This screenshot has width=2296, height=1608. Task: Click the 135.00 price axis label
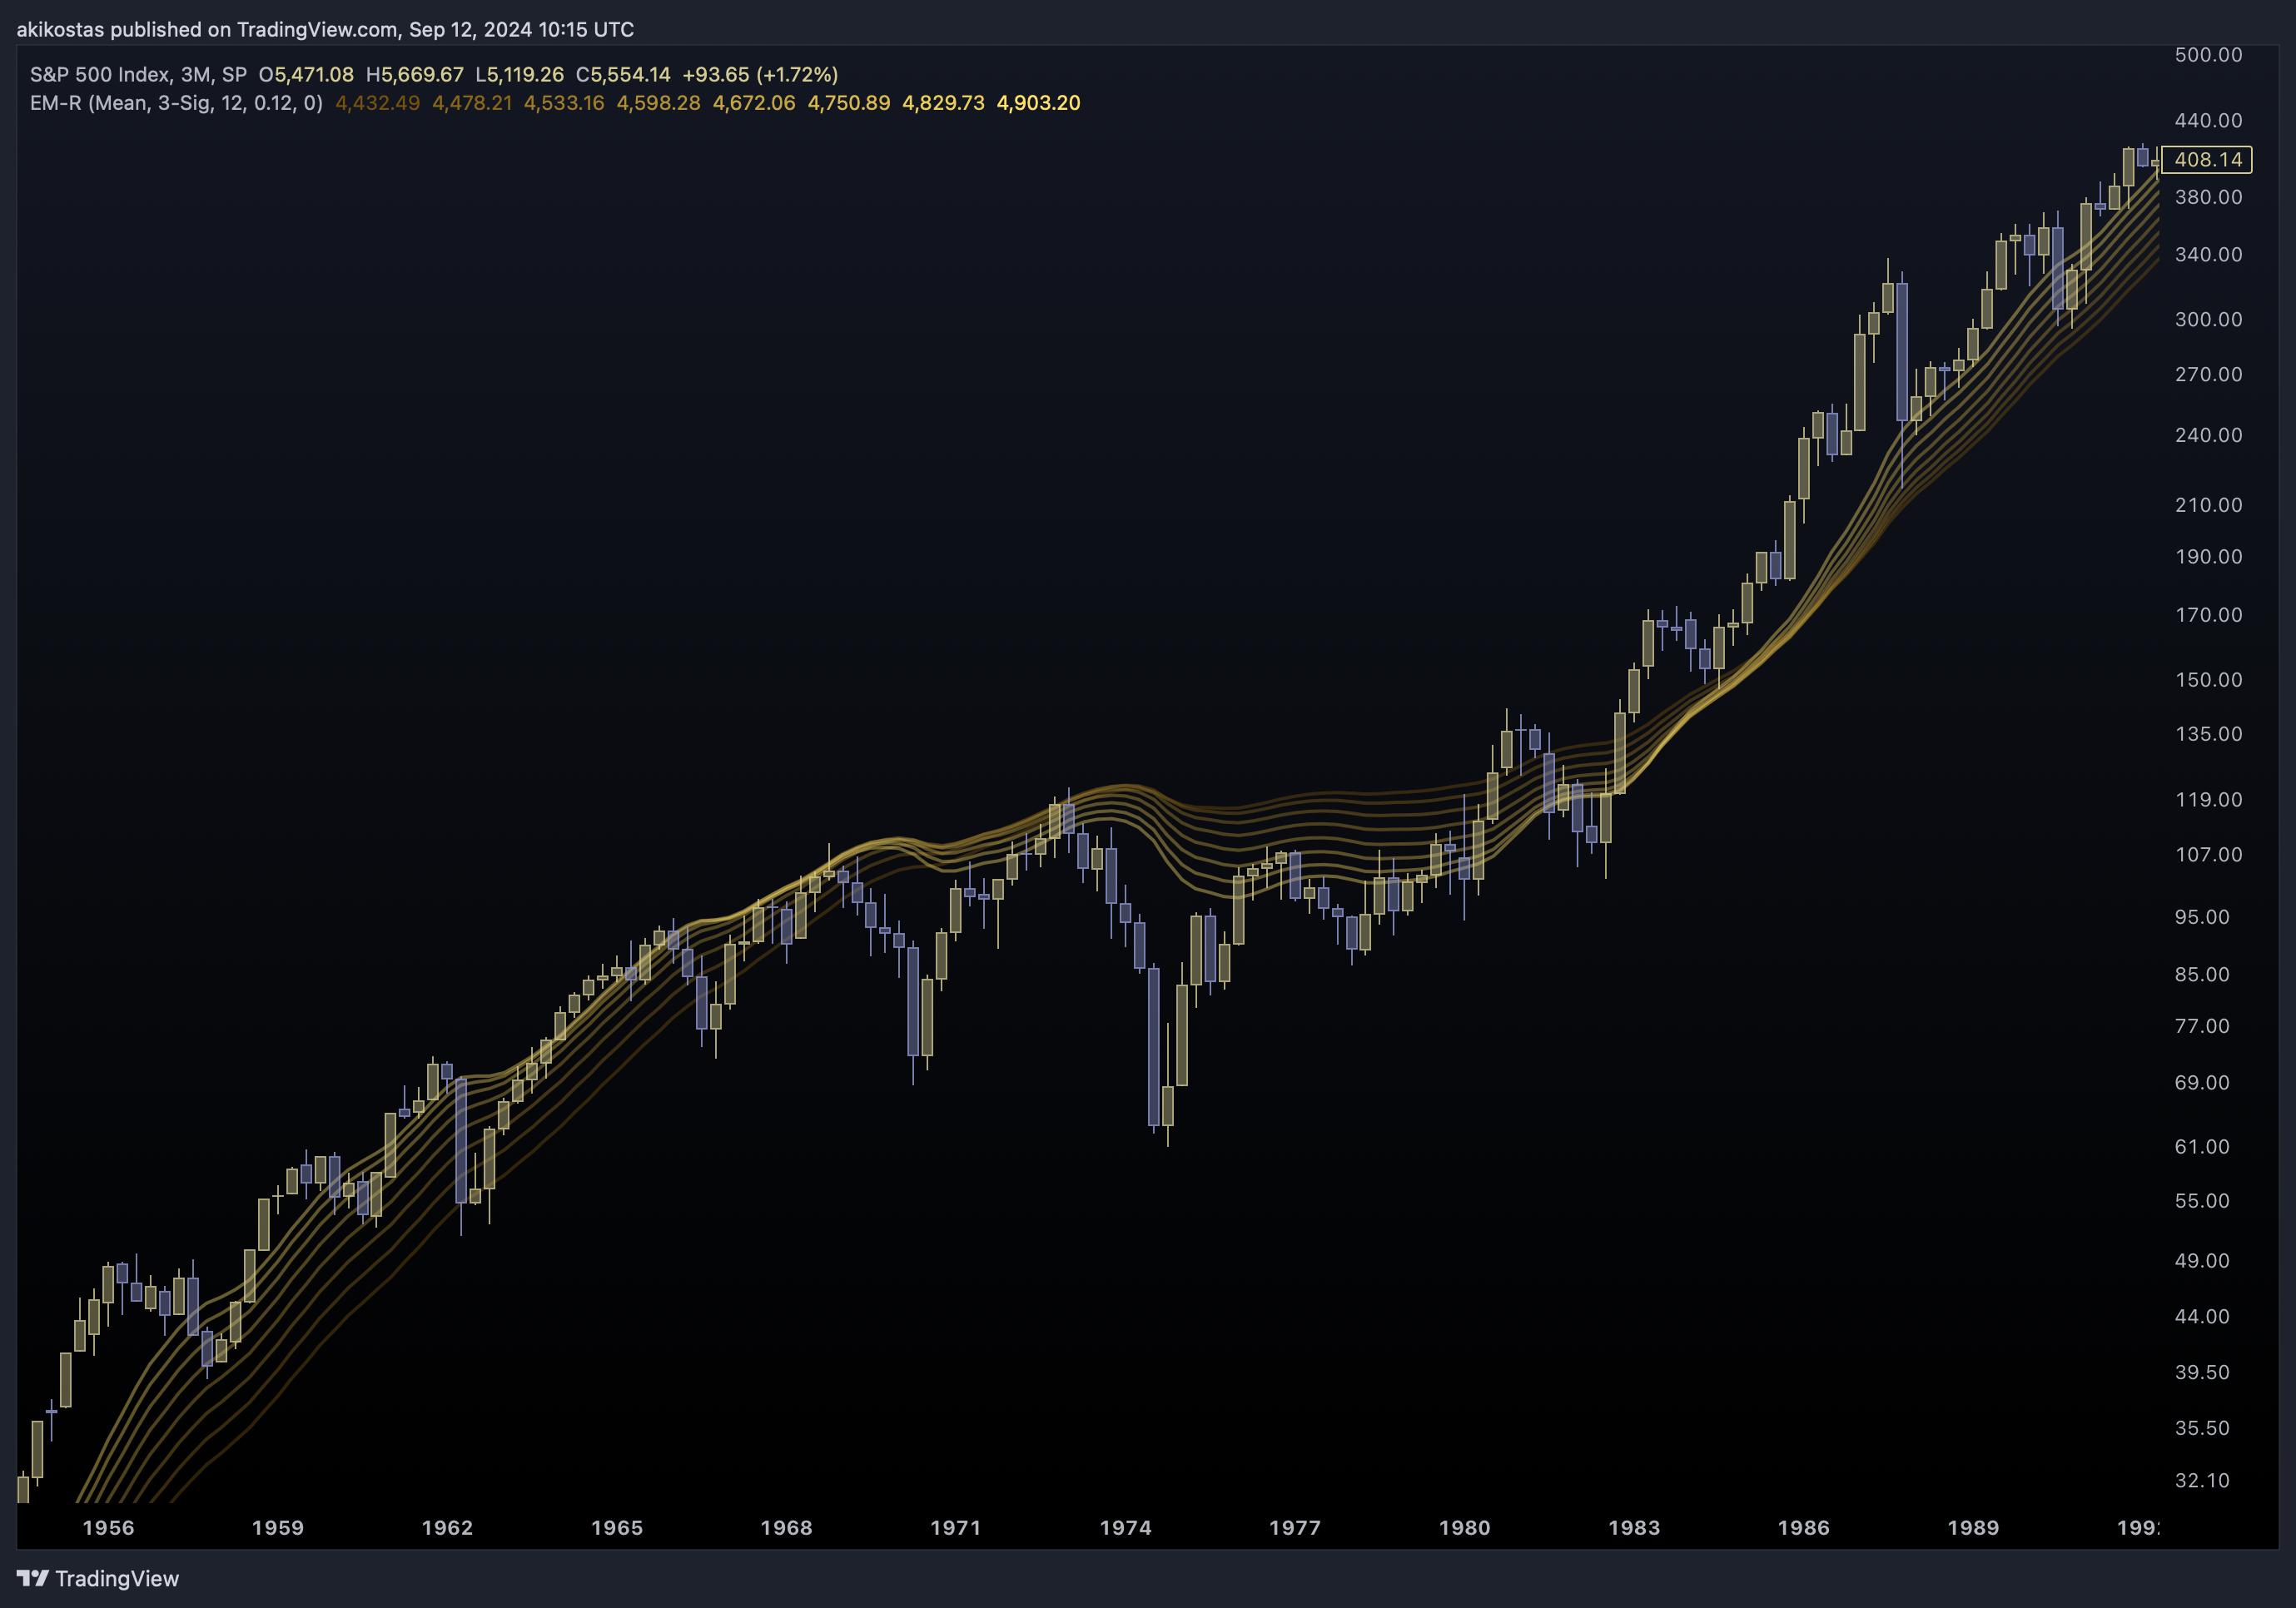click(x=2208, y=734)
